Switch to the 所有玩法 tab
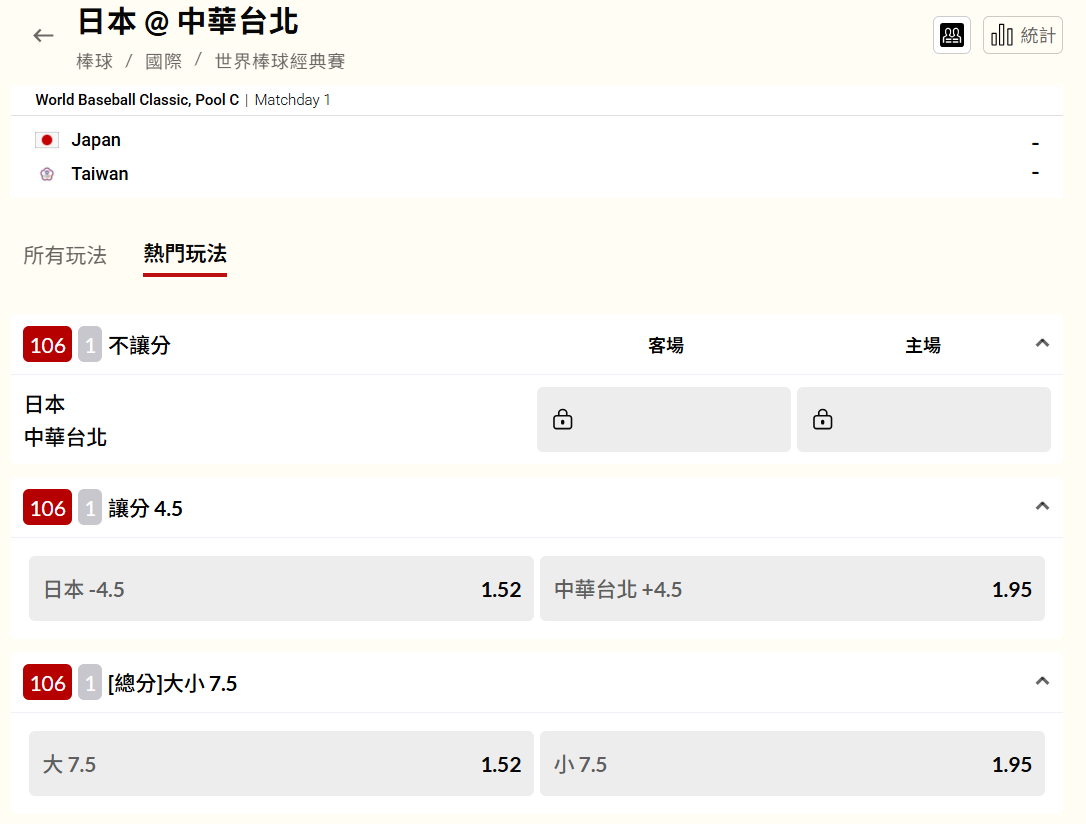The image size is (1086, 824). pos(65,255)
